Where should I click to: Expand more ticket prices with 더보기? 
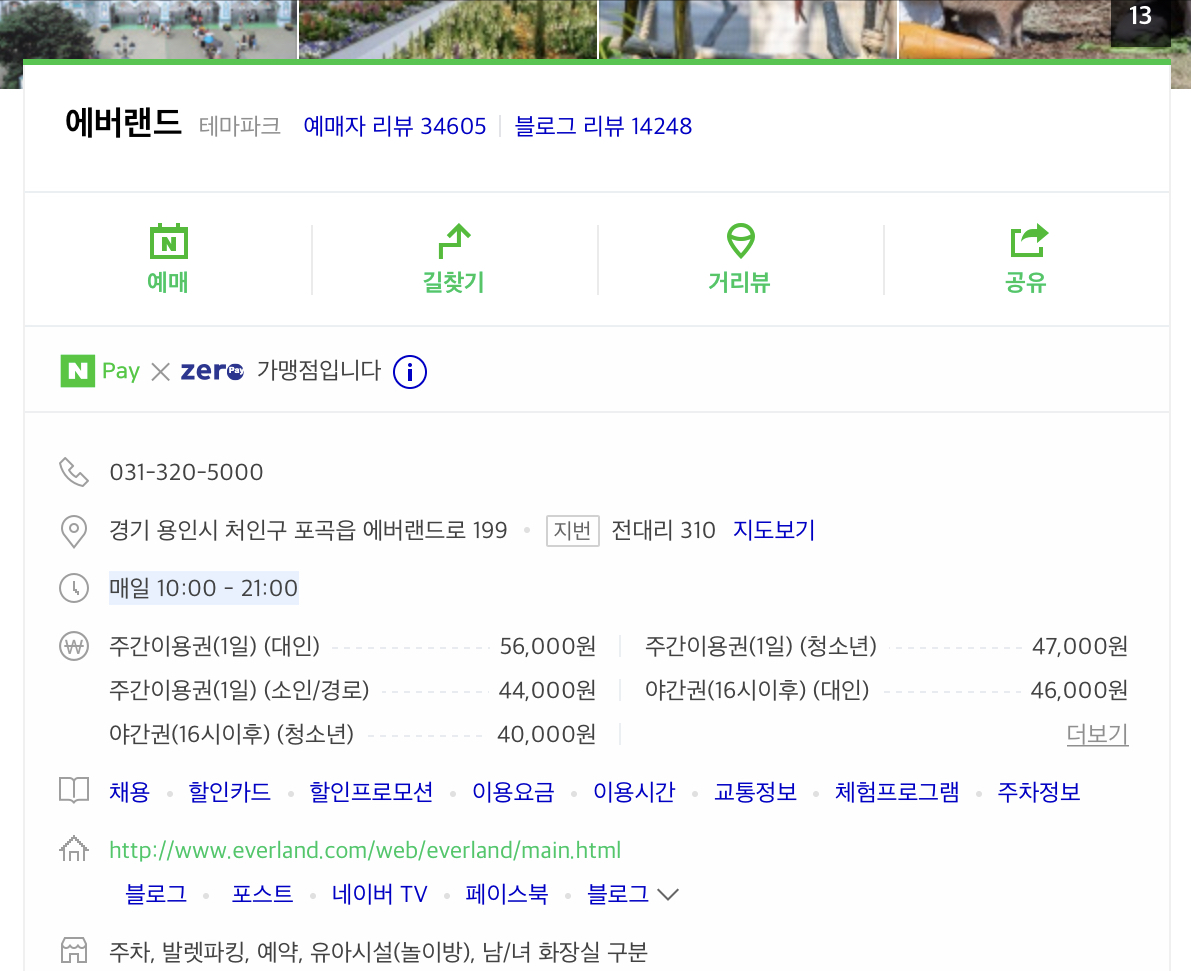[1097, 734]
